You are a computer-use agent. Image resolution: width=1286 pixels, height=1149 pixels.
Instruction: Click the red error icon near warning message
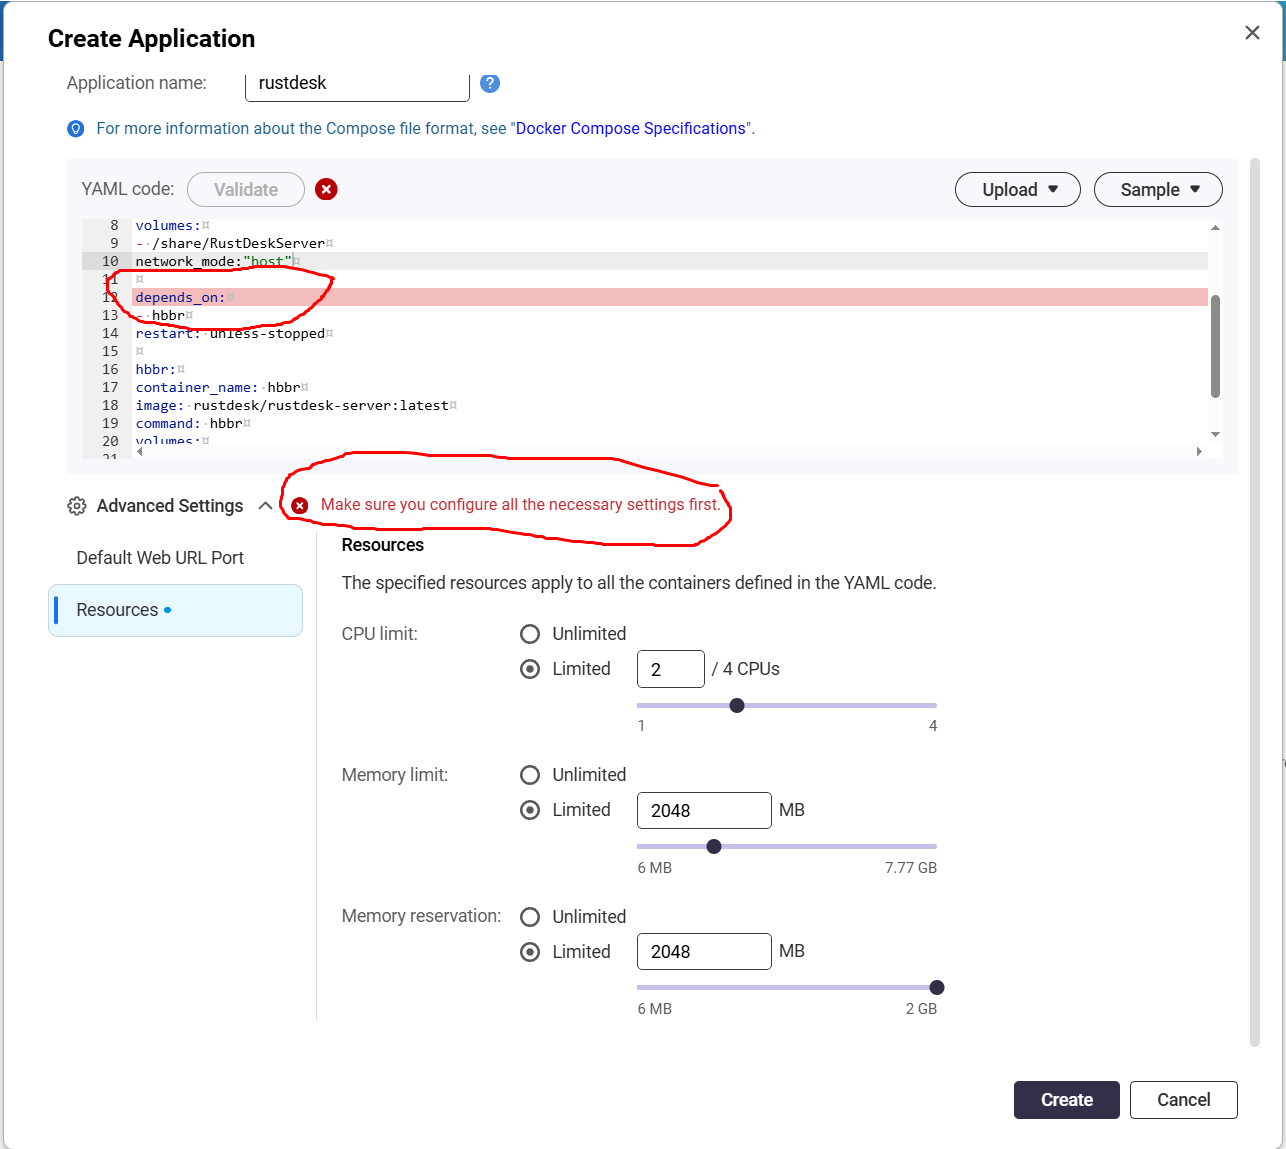coord(300,505)
